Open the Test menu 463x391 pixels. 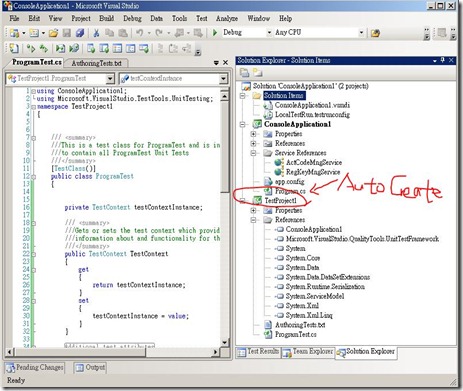click(202, 18)
